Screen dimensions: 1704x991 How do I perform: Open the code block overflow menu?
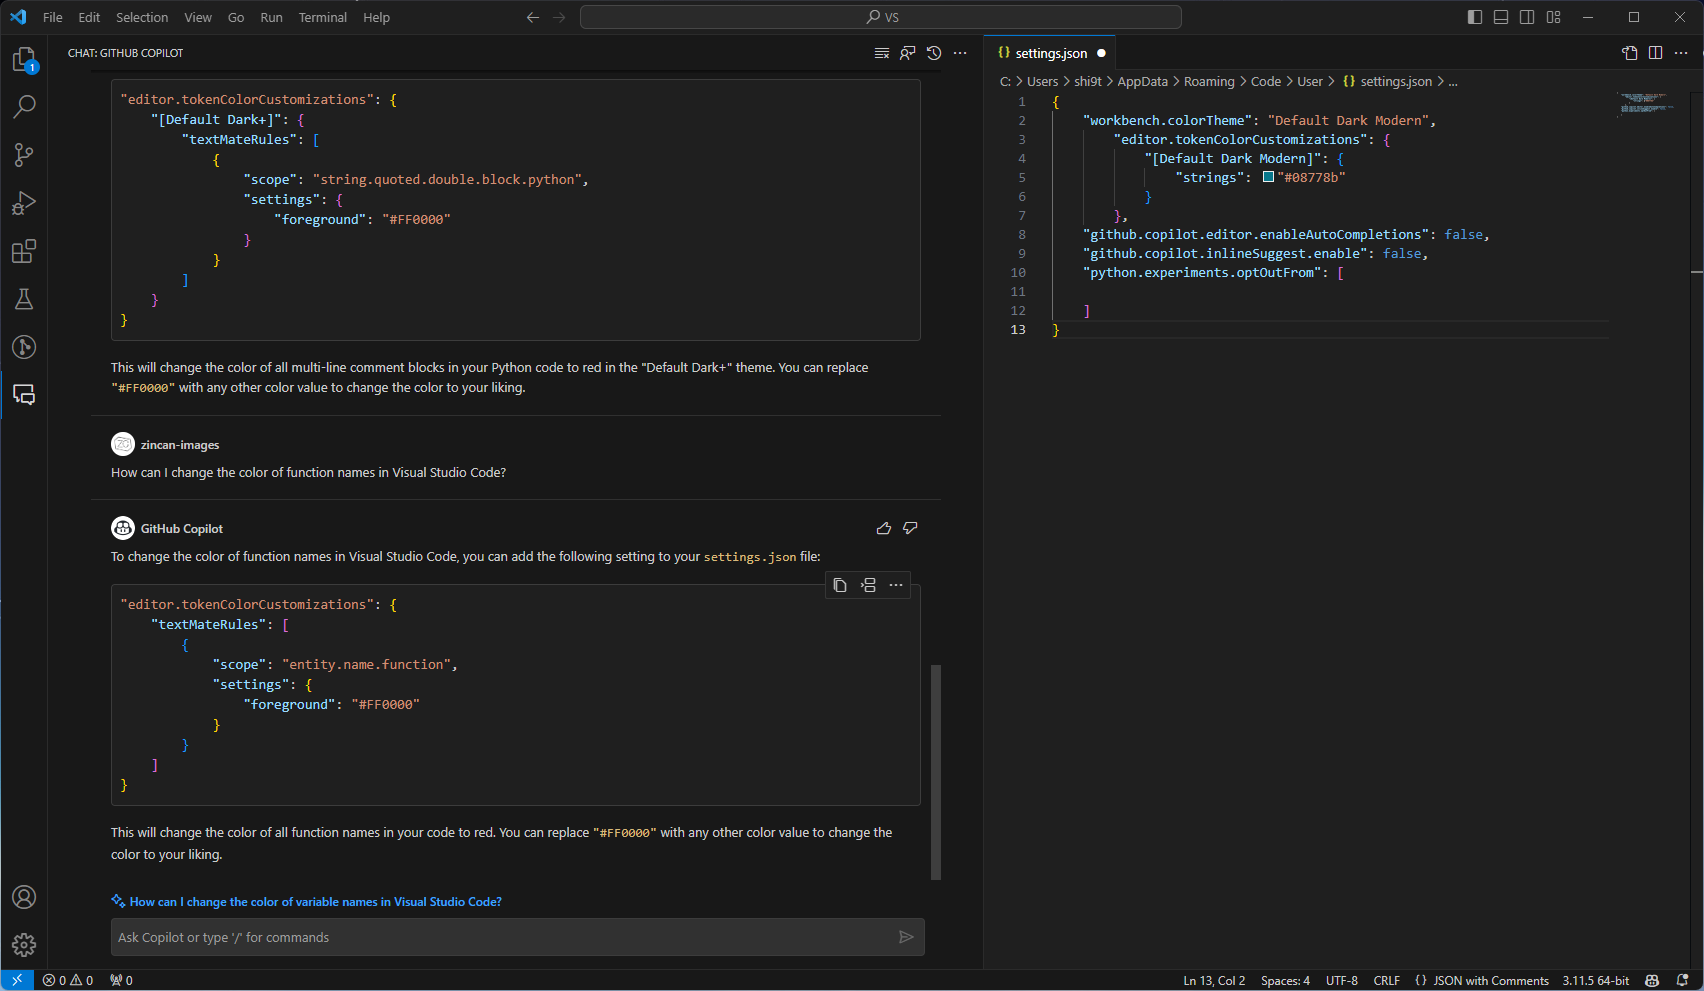pos(895,585)
